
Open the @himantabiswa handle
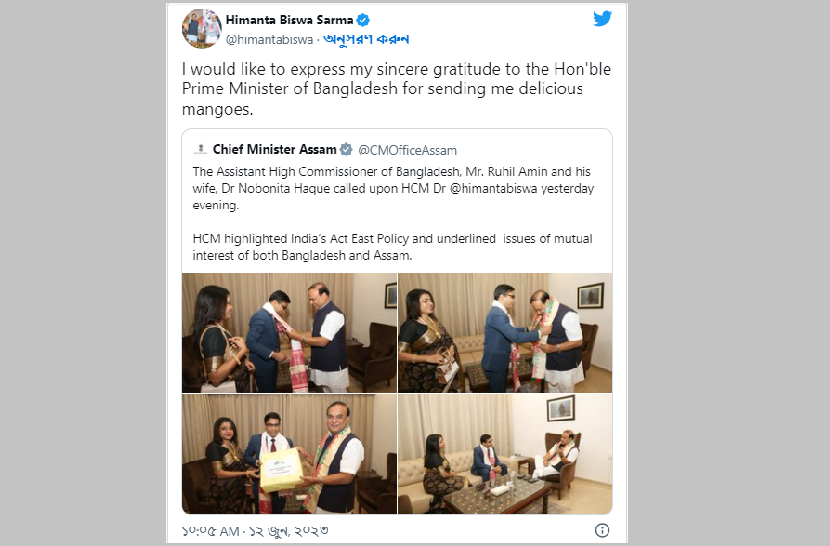point(269,40)
